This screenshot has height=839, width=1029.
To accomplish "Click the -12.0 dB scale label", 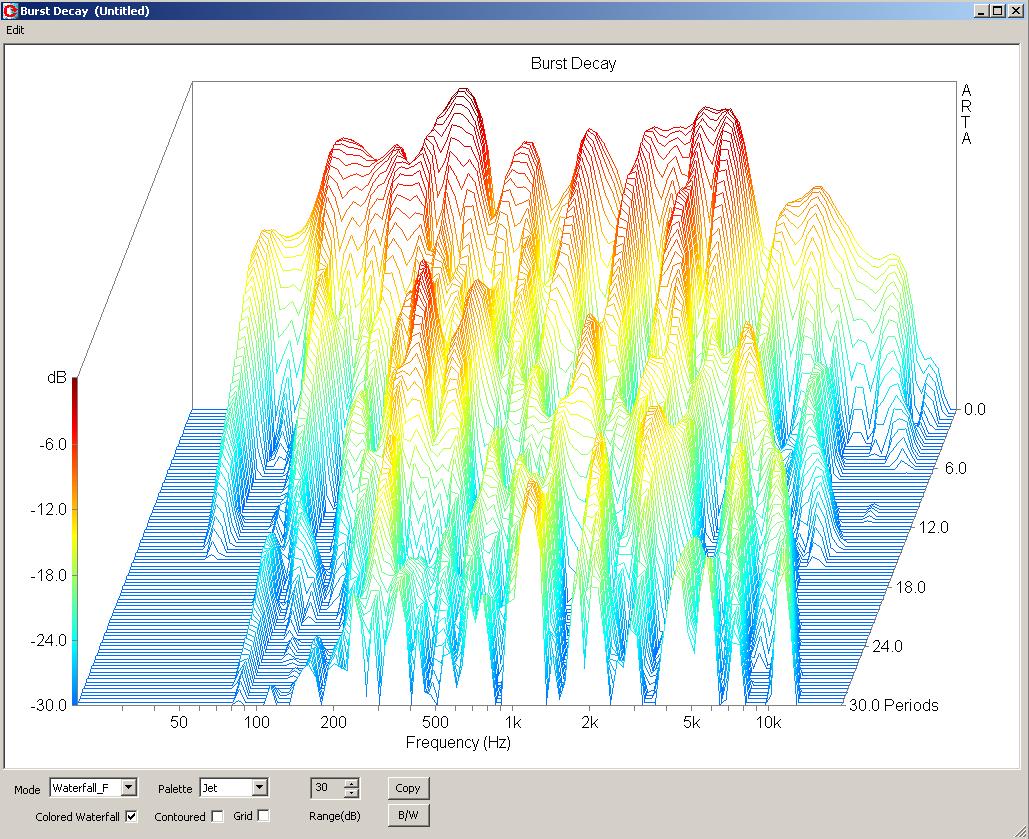I will coord(48,509).
